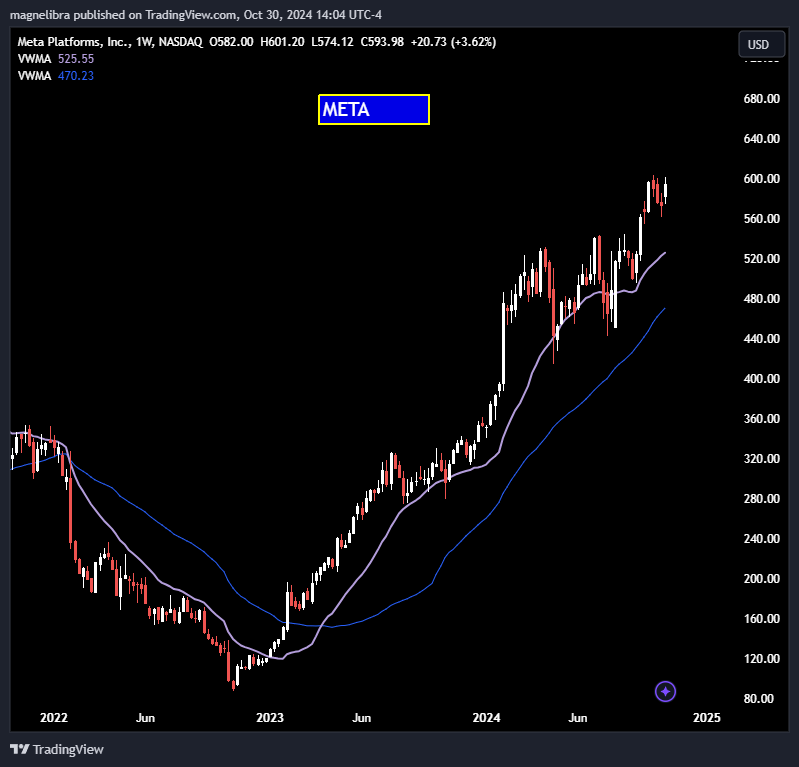
Task: Click the 440.00 price axis label
Action: point(761,338)
